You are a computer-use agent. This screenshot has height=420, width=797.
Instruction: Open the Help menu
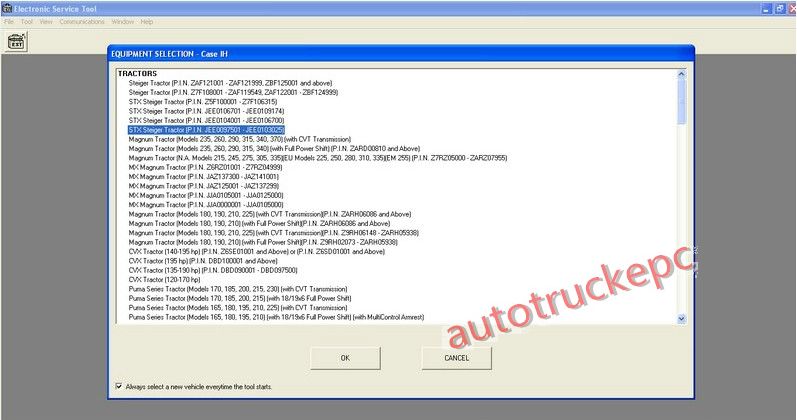click(x=147, y=22)
